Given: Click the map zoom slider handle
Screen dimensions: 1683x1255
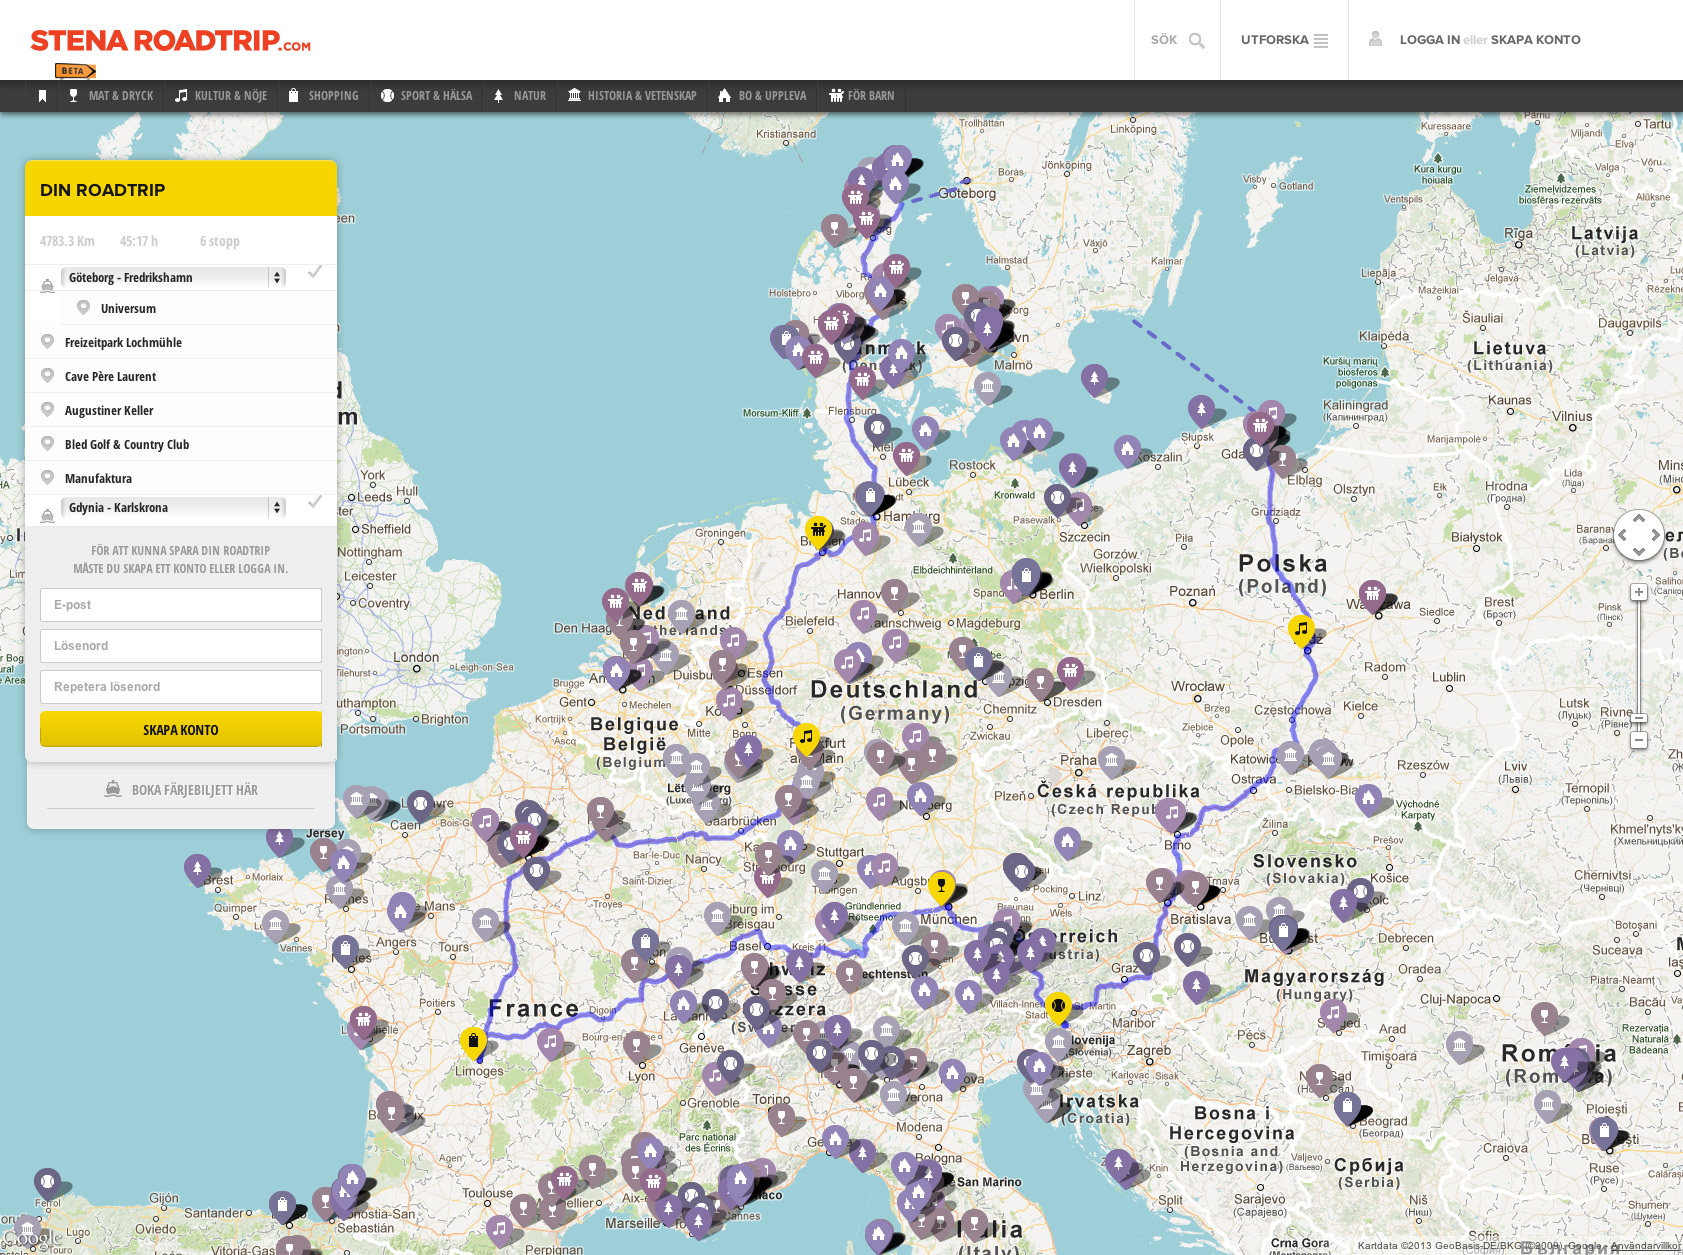Looking at the screenshot, I should tap(1638, 718).
